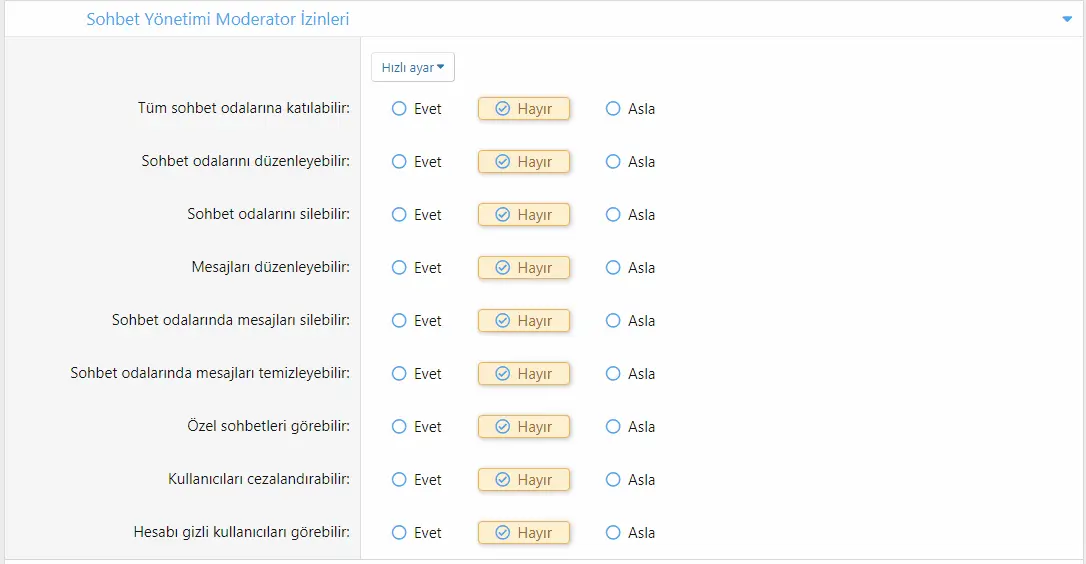1086x564 pixels.
Task: Select Hayır for Sohbet odalarını düzenleyebilir
Action: pos(524,161)
